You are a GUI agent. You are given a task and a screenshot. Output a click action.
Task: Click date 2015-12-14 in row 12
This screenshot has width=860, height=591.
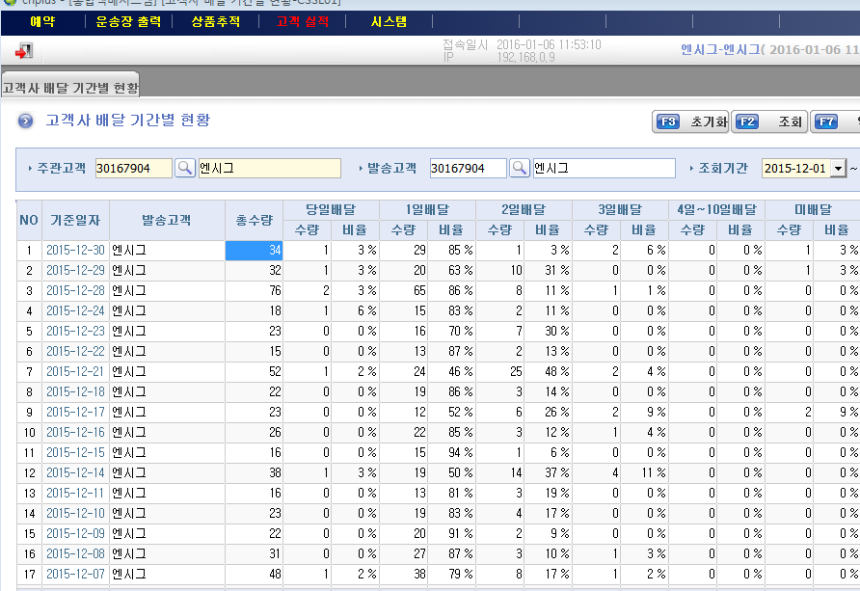click(x=75, y=473)
